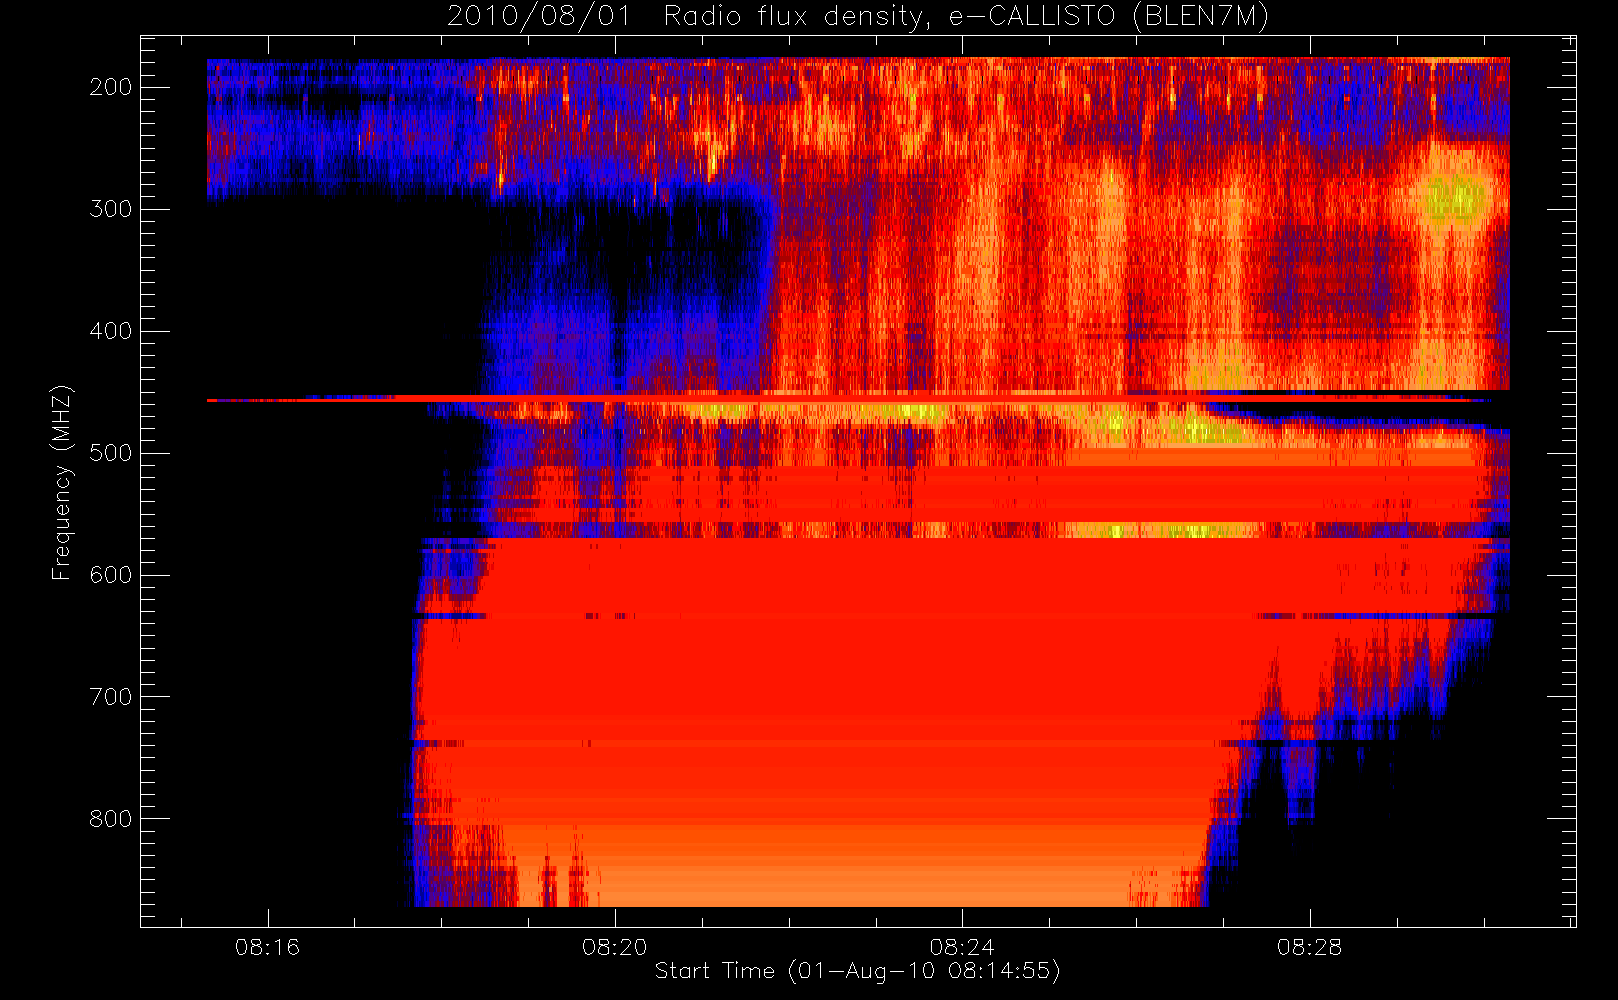Click the 08:16 time tick label
Viewport: 1618px width, 1000px height.
[267, 946]
